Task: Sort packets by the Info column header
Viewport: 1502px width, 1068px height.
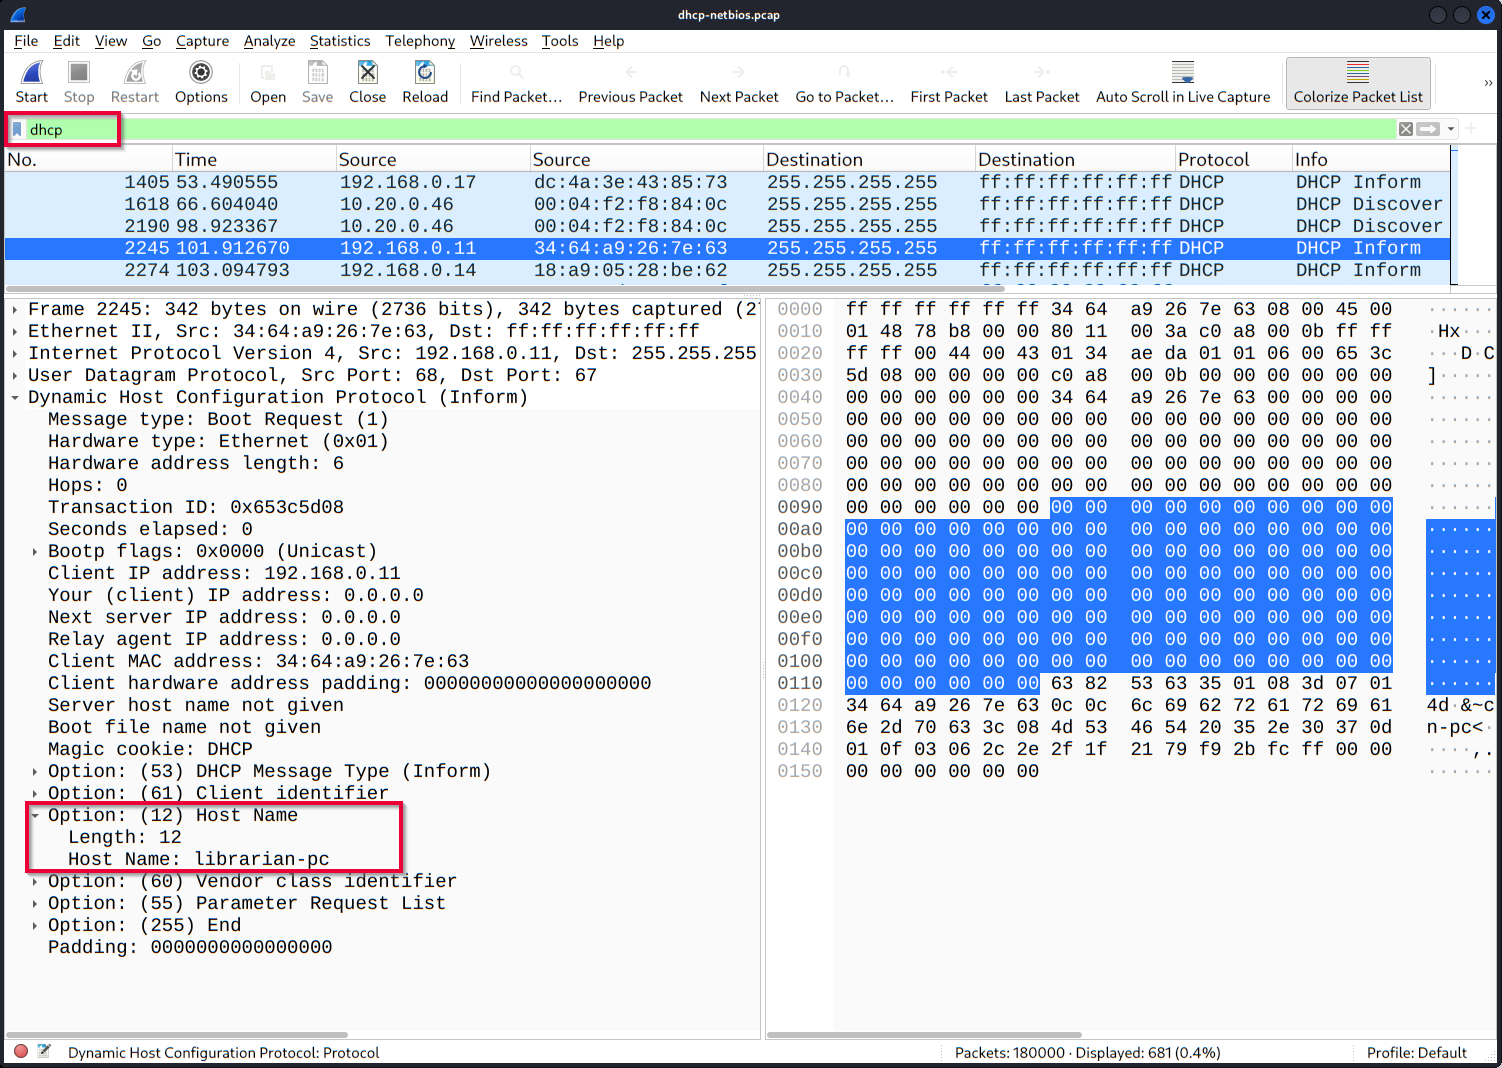Action: 1370,159
